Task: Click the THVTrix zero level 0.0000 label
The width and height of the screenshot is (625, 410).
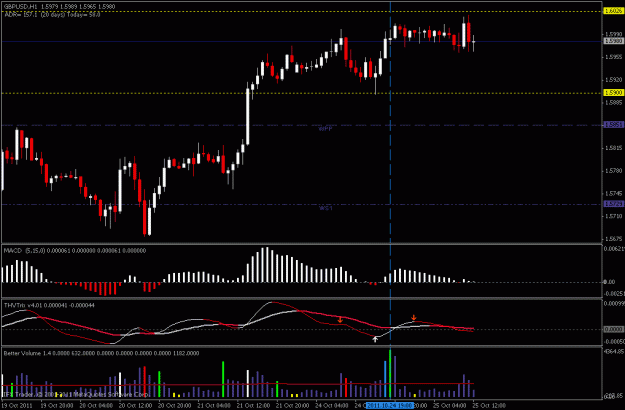Action: (614, 329)
